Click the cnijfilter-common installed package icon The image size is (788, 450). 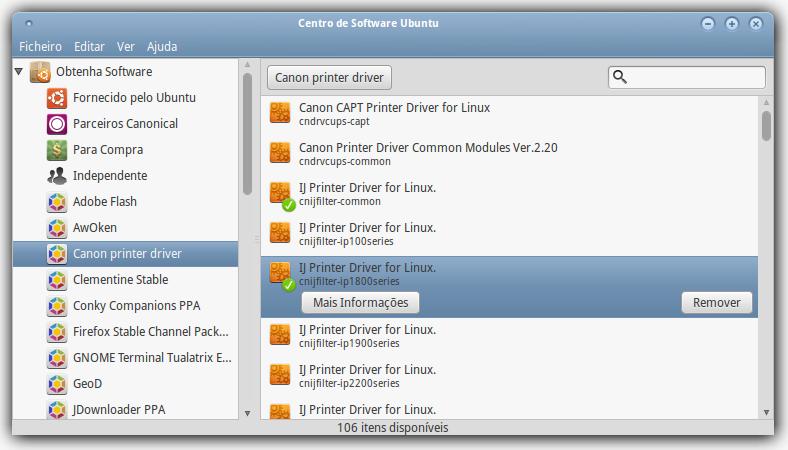coord(281,195)
